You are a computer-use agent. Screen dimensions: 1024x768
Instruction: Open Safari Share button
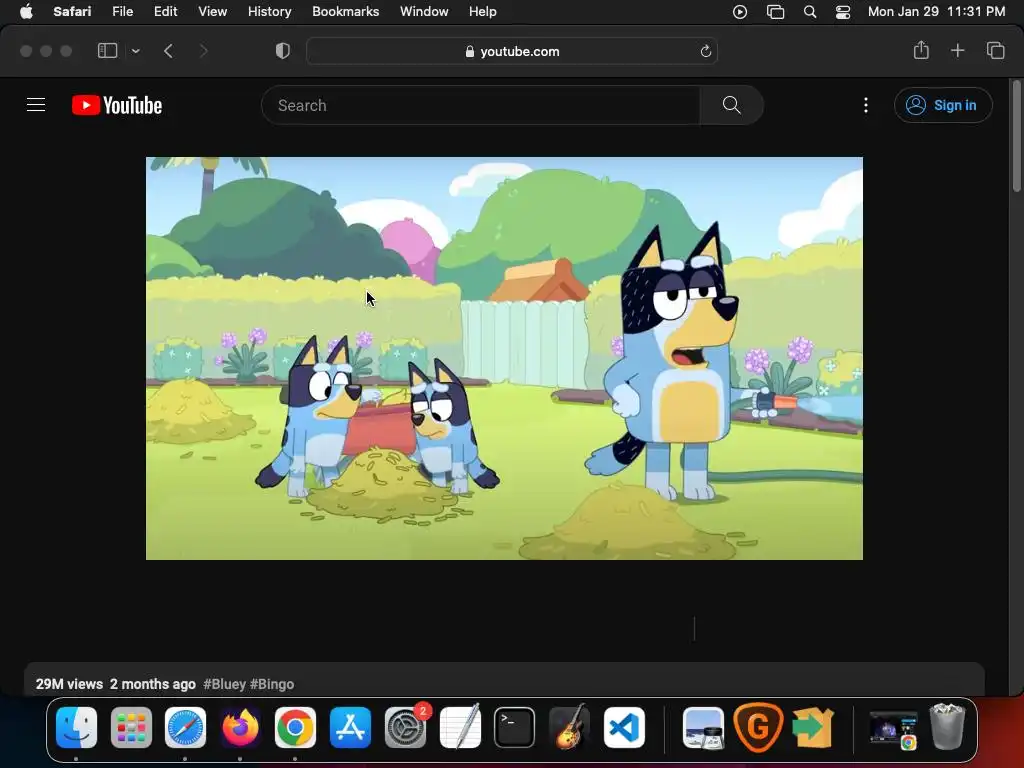click(921, 50)
